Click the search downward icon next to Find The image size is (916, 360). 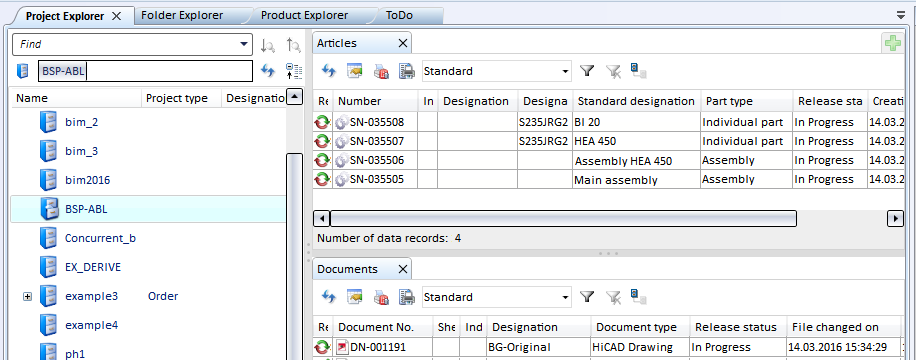click(x=268, y=44)
